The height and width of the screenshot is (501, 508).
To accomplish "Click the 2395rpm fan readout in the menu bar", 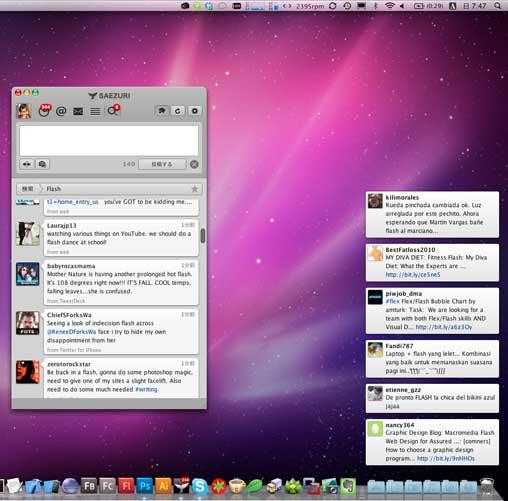I will tap(310, 6).
